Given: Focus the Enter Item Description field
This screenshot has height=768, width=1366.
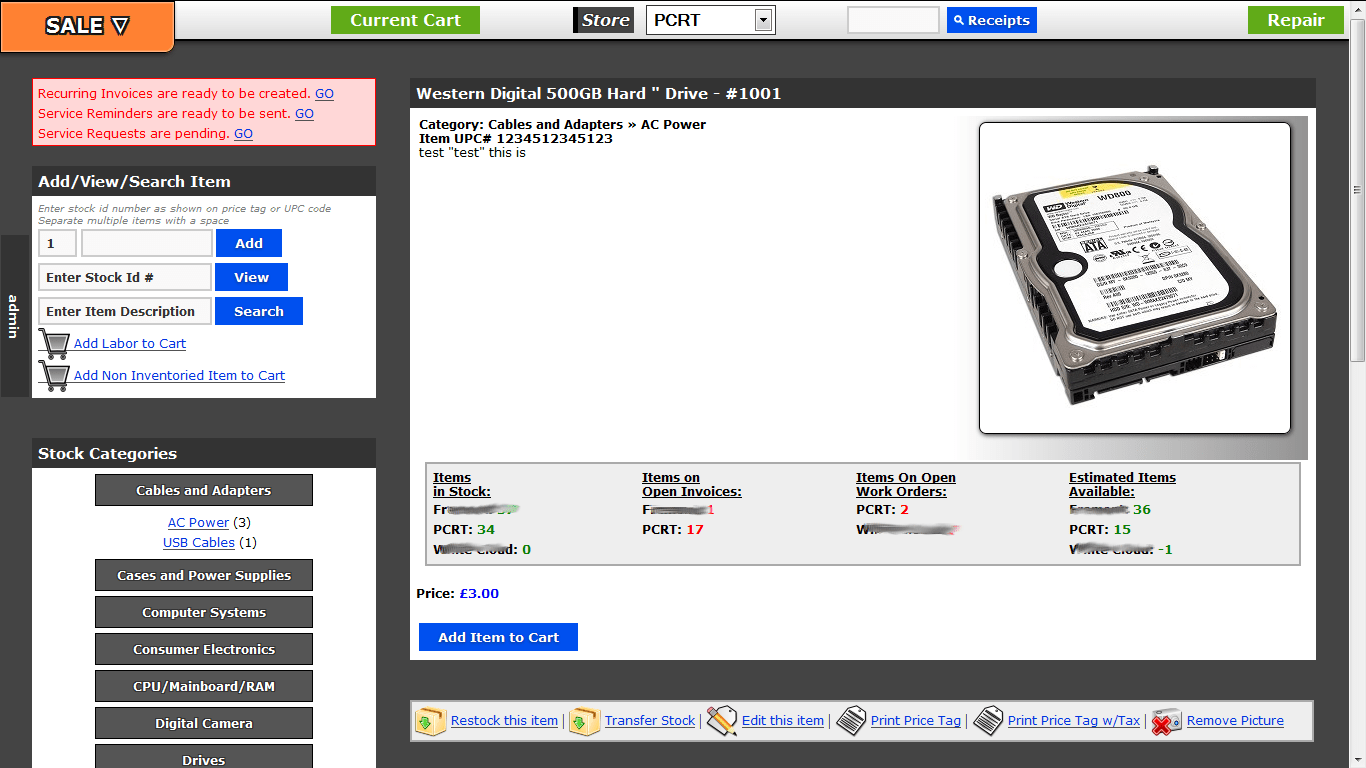Looking at the screenshot, I should click(x=125, y=311).
